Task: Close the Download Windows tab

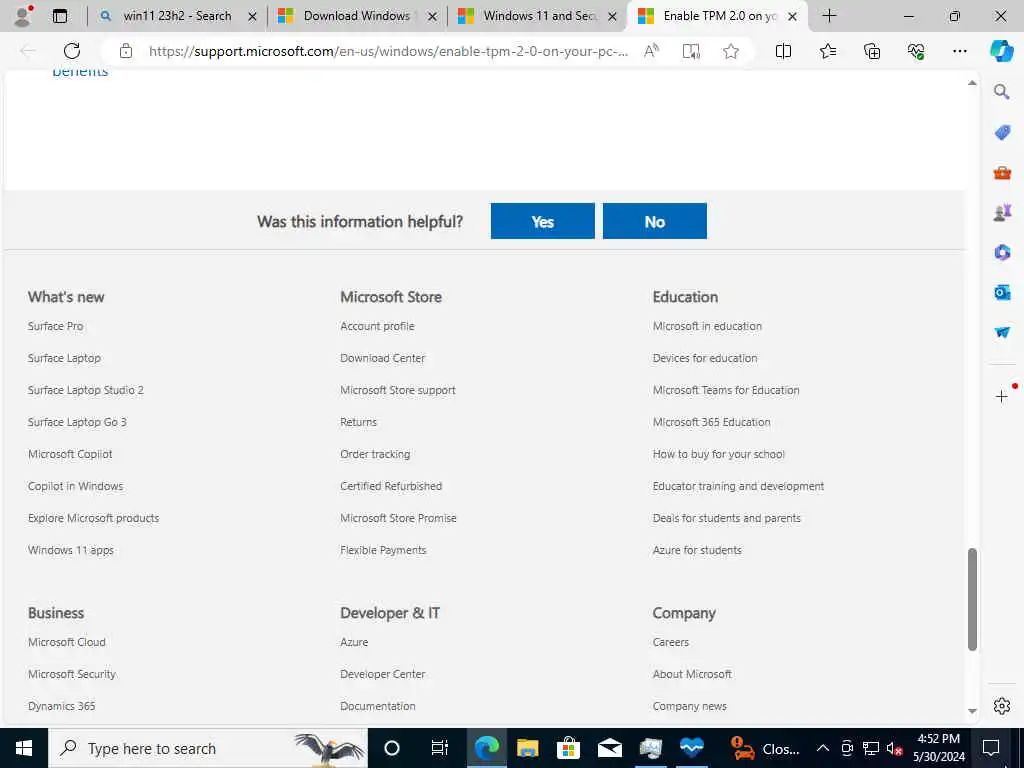Action: click(432, 17)
